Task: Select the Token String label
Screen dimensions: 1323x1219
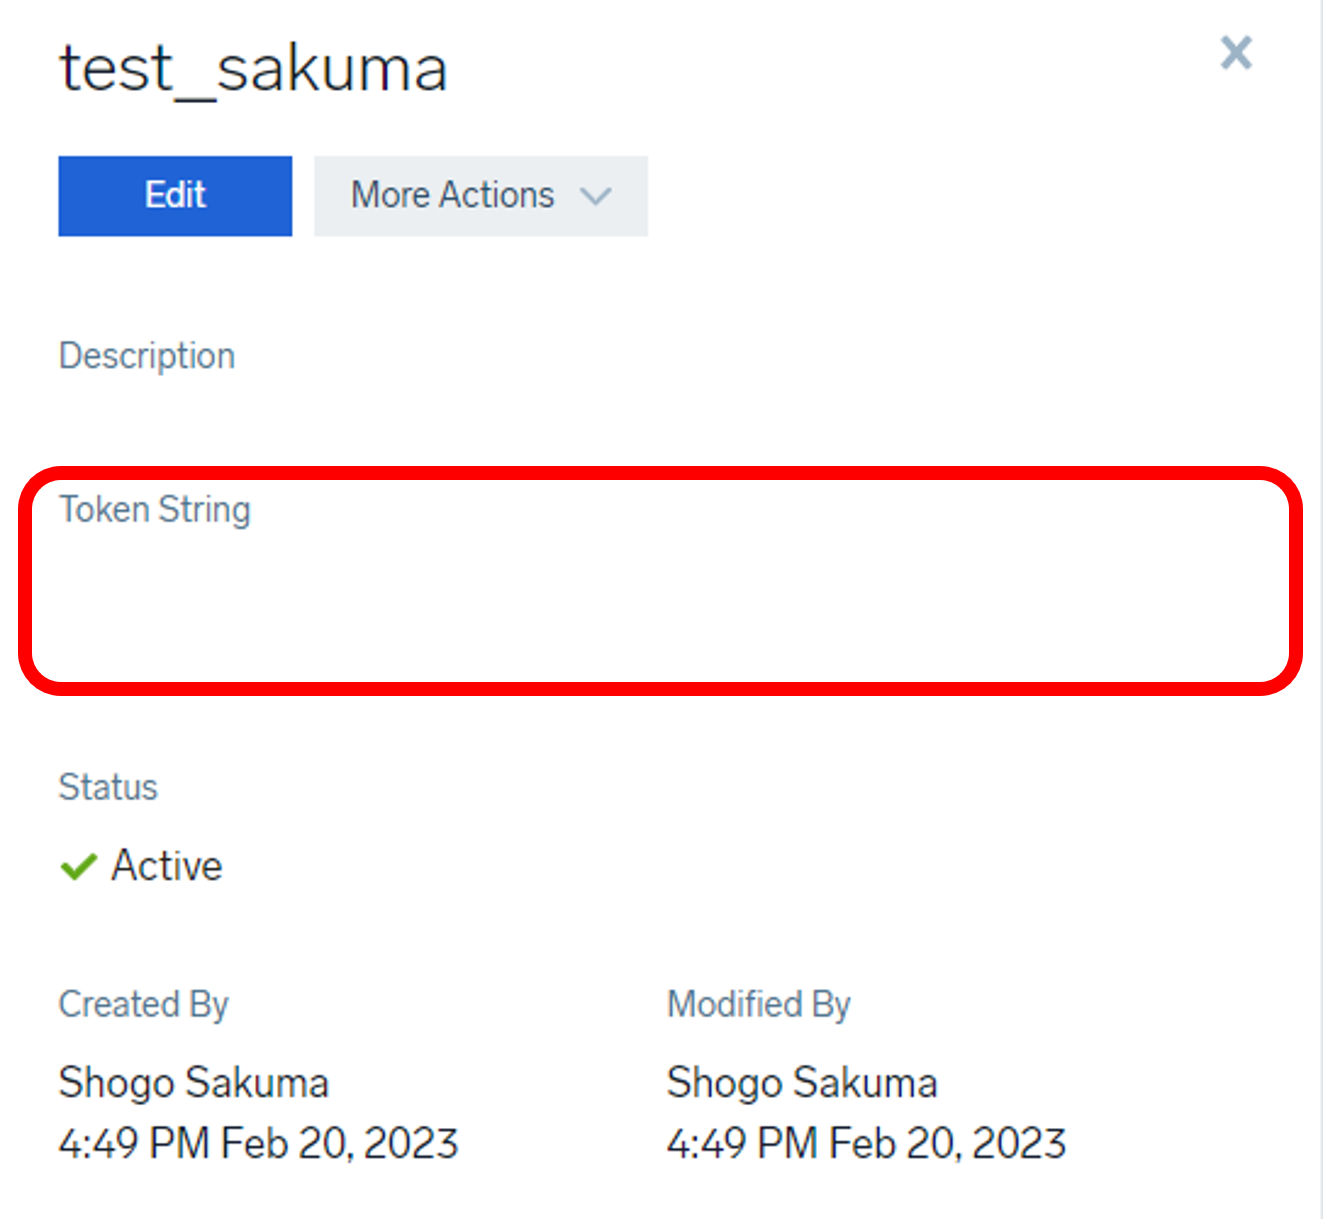Action: 154,509
